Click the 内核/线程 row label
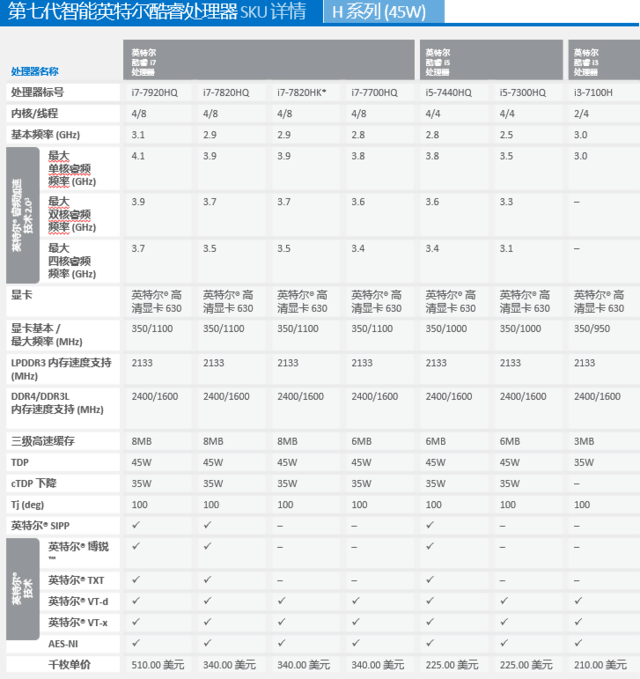This screenshot has width=640, height=679. [x=35, y=113]
